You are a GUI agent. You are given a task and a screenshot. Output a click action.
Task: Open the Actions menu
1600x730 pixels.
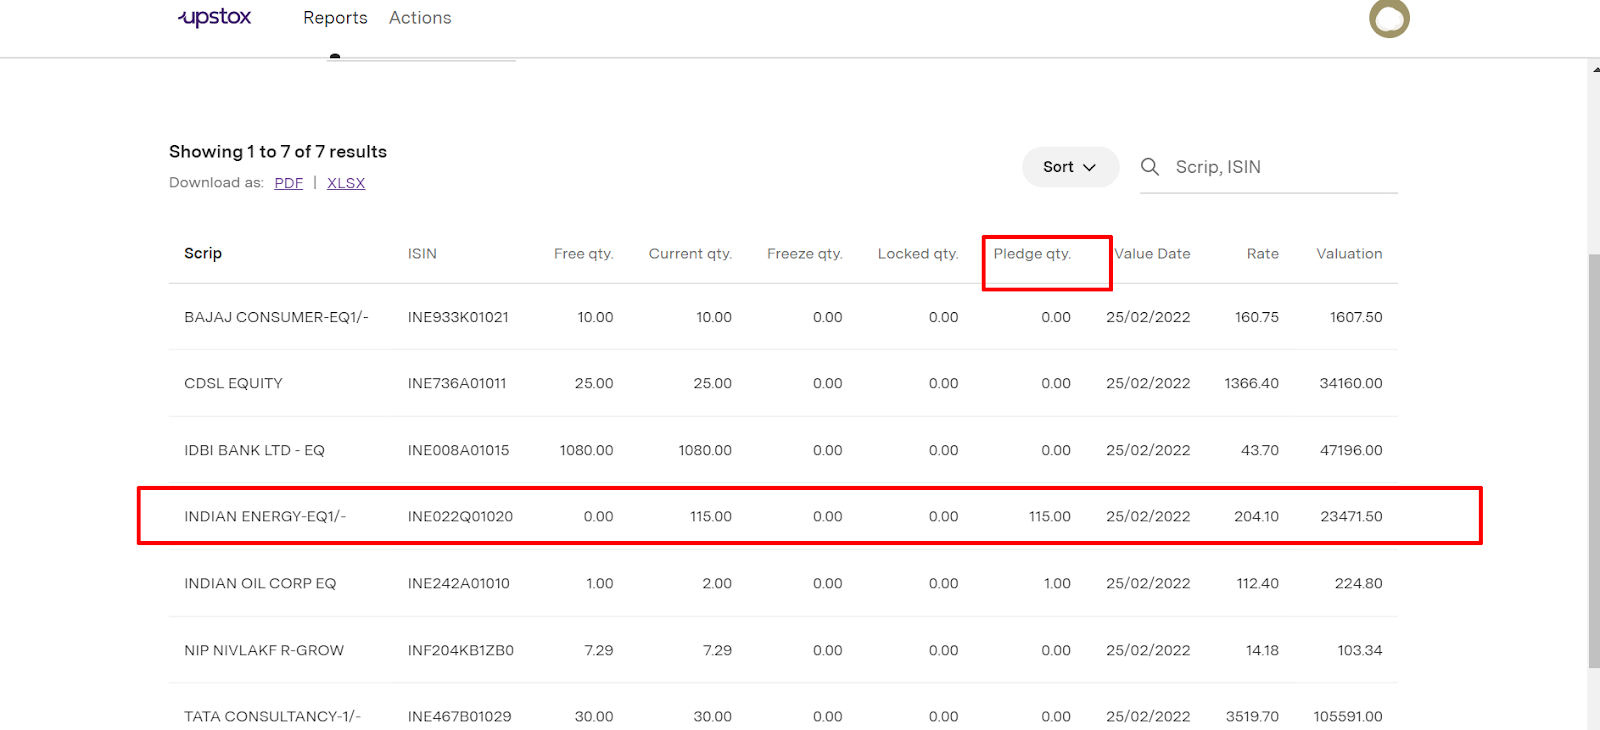point(420,18)
